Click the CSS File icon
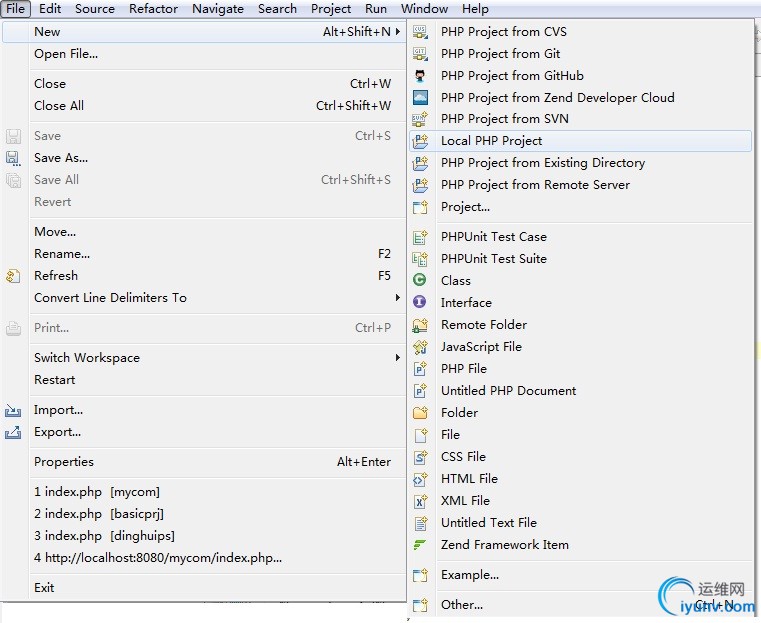The image size is (761, 623). (x=420, y=457)
